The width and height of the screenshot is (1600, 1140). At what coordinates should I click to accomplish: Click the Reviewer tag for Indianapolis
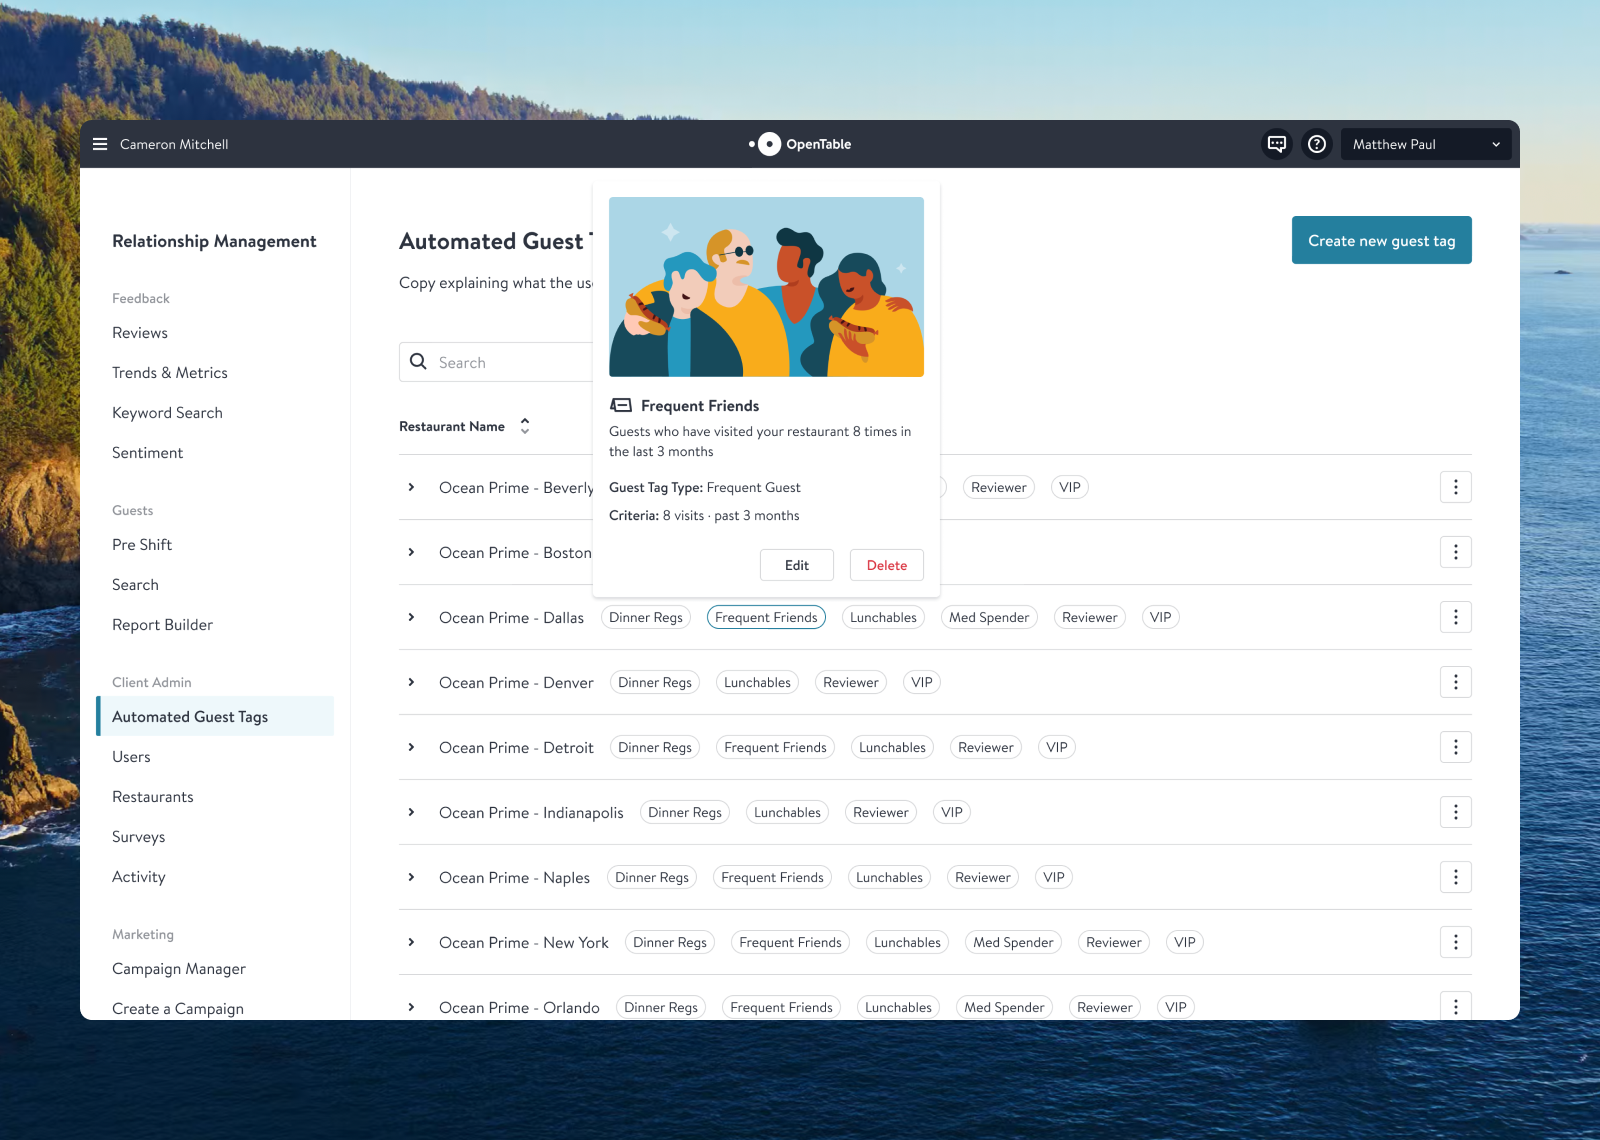point(881,812)
